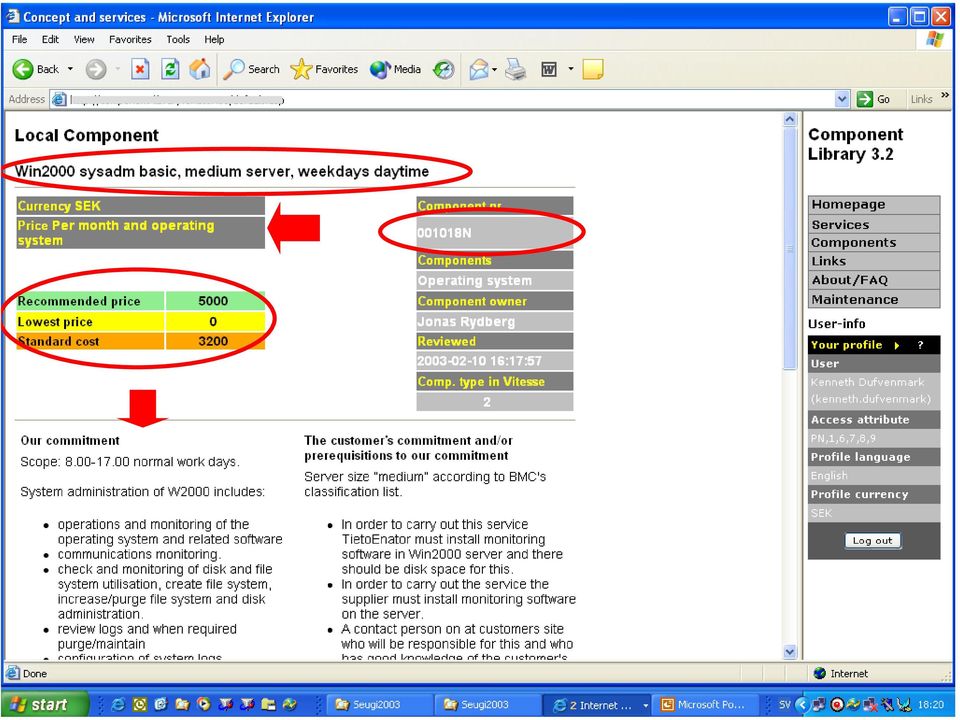The width and height of the screenshot is (960, 720).
Task: Open the Edit menu
Action: [x=50, y=39]
